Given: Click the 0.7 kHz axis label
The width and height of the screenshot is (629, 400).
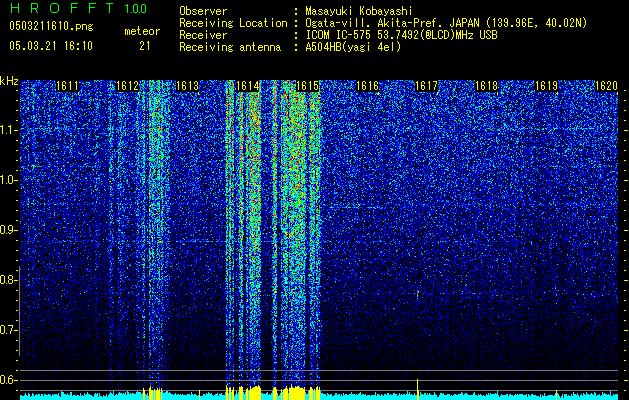Looking at the screenshot, I should pyautogui.click(x=8, y=330).
